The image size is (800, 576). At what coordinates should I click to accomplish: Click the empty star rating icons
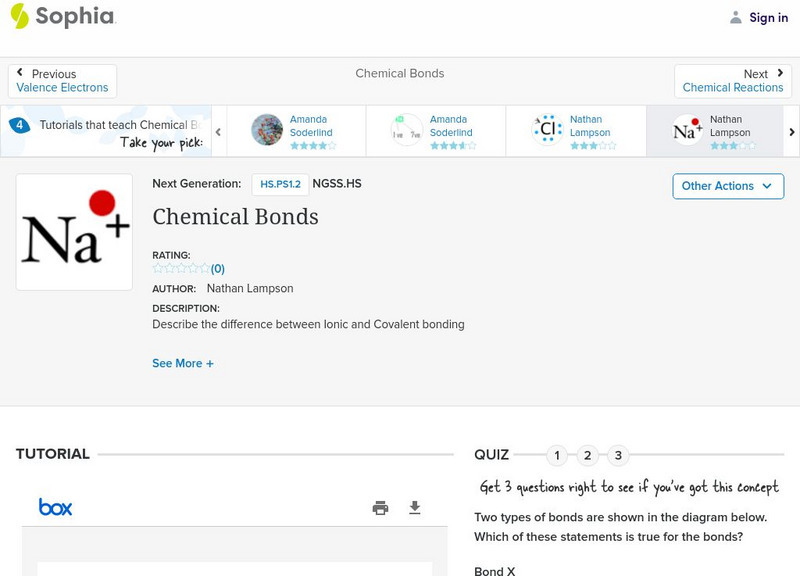181,268
